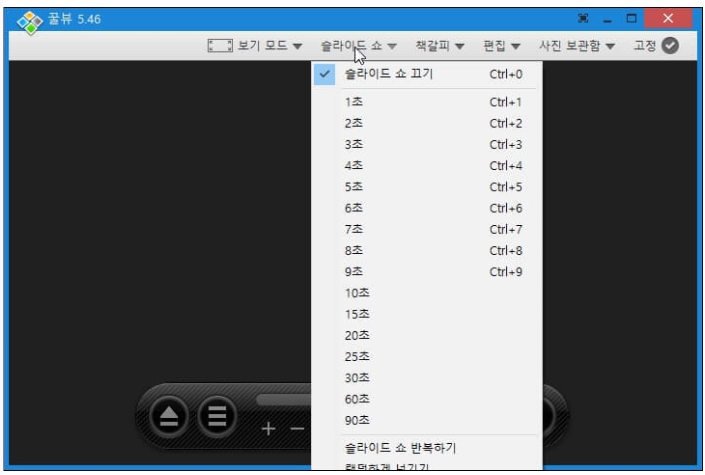Toggle the 고정 pin check icon
The height and width of the screenshot is (475, 705).
[670, 45]
